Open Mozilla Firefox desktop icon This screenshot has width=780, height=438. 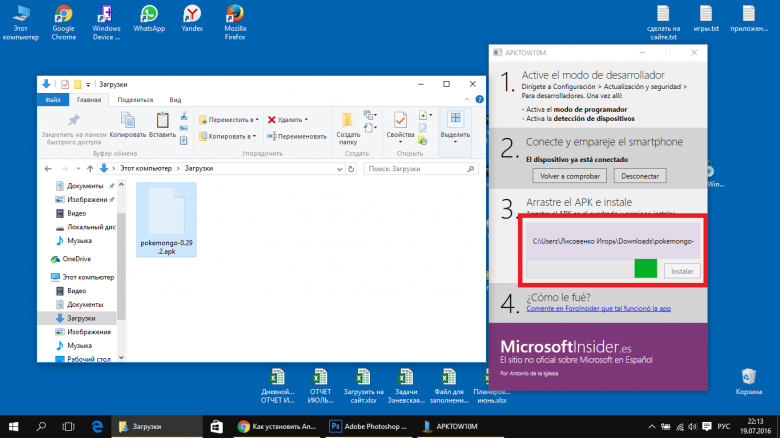pos(235,23)
